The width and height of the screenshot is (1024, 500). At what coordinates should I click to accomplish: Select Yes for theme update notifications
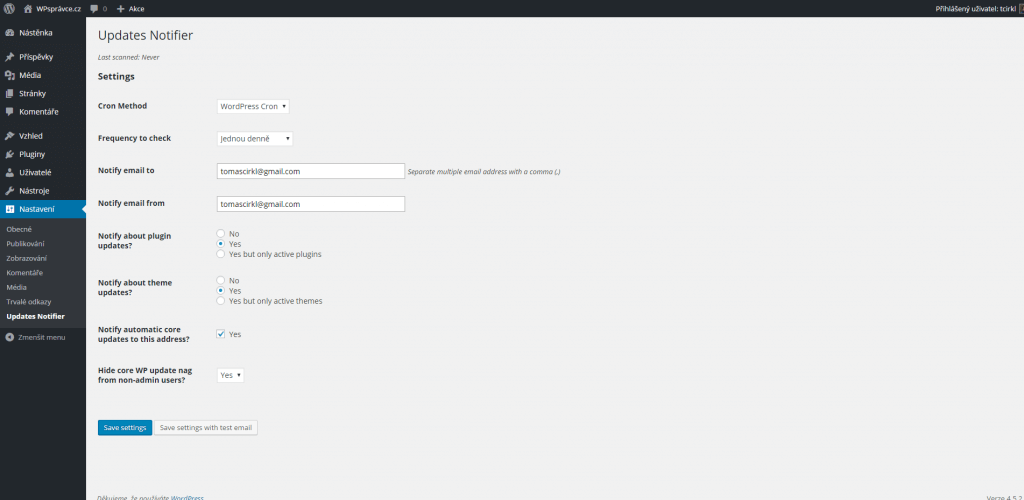pyautogui.click(x=221, y=290)
